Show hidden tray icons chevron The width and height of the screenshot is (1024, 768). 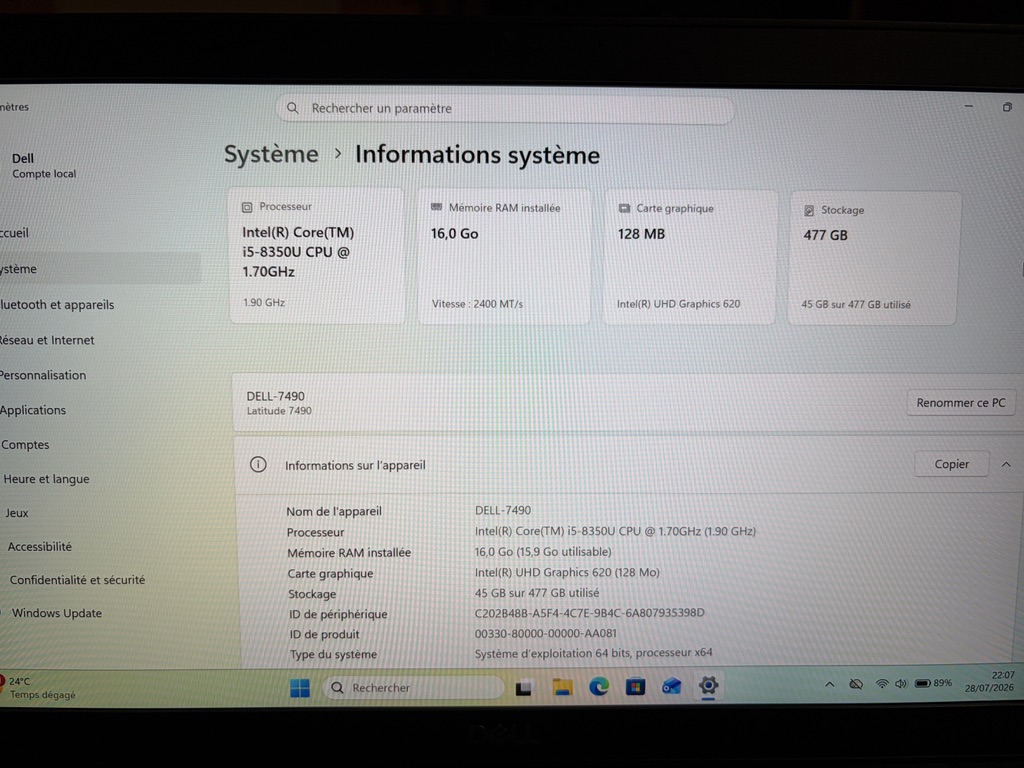tap(829, 684)
